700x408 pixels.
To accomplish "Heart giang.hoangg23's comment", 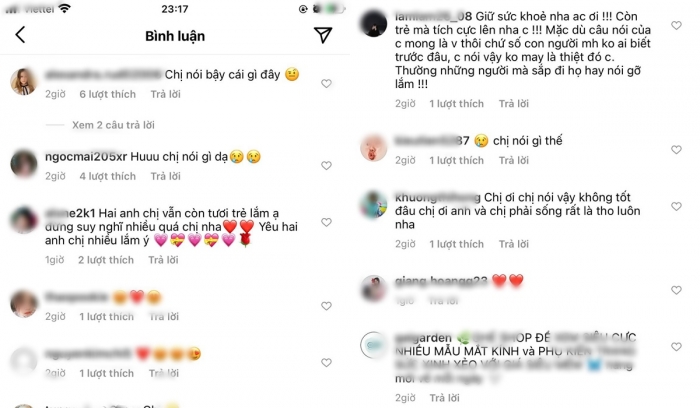I will coord(676,290).
